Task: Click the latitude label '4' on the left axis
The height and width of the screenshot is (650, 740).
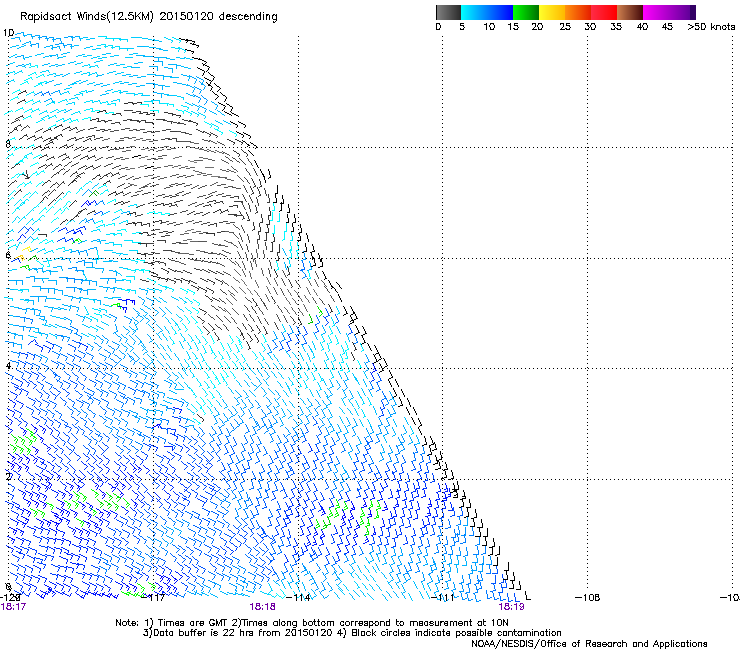Action: point(8,365)
